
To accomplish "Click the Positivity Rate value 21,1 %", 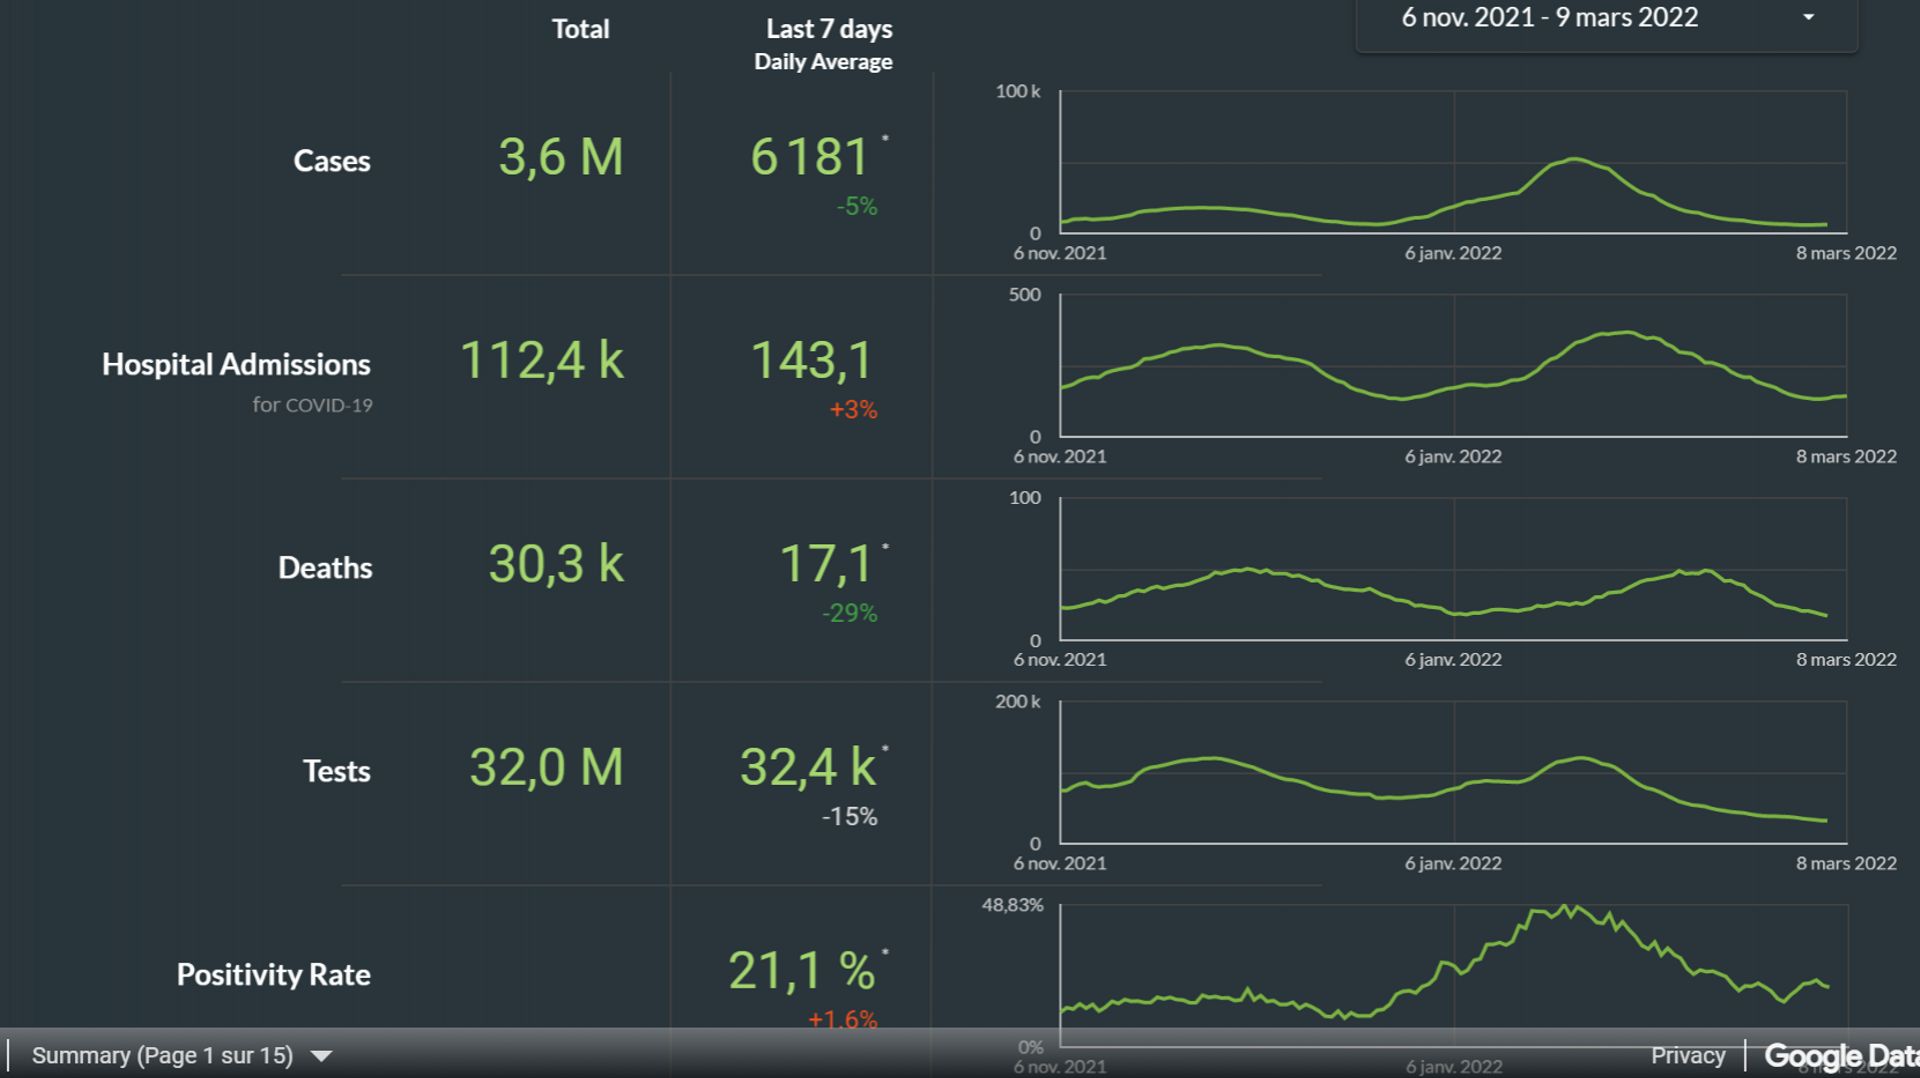I will (802, 970).
